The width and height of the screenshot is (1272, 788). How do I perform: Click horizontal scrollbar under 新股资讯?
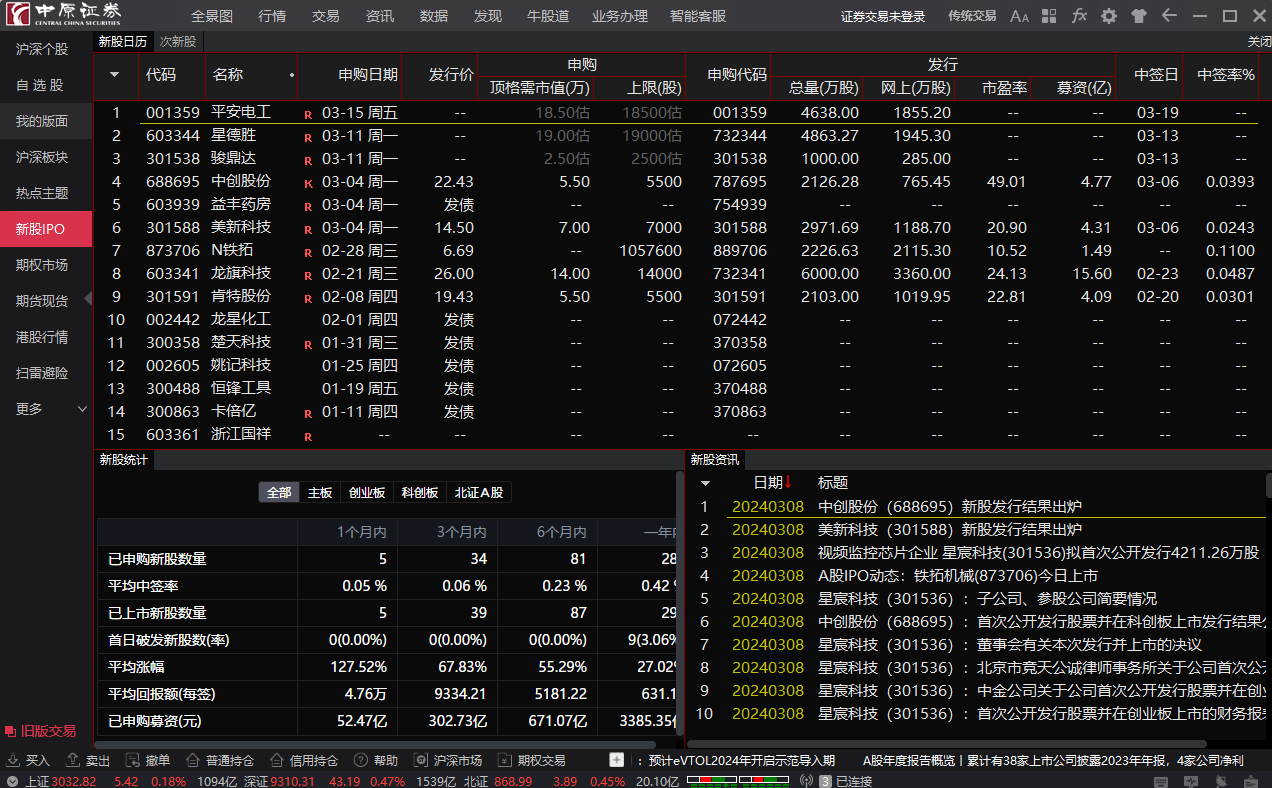tap(947, 744)
